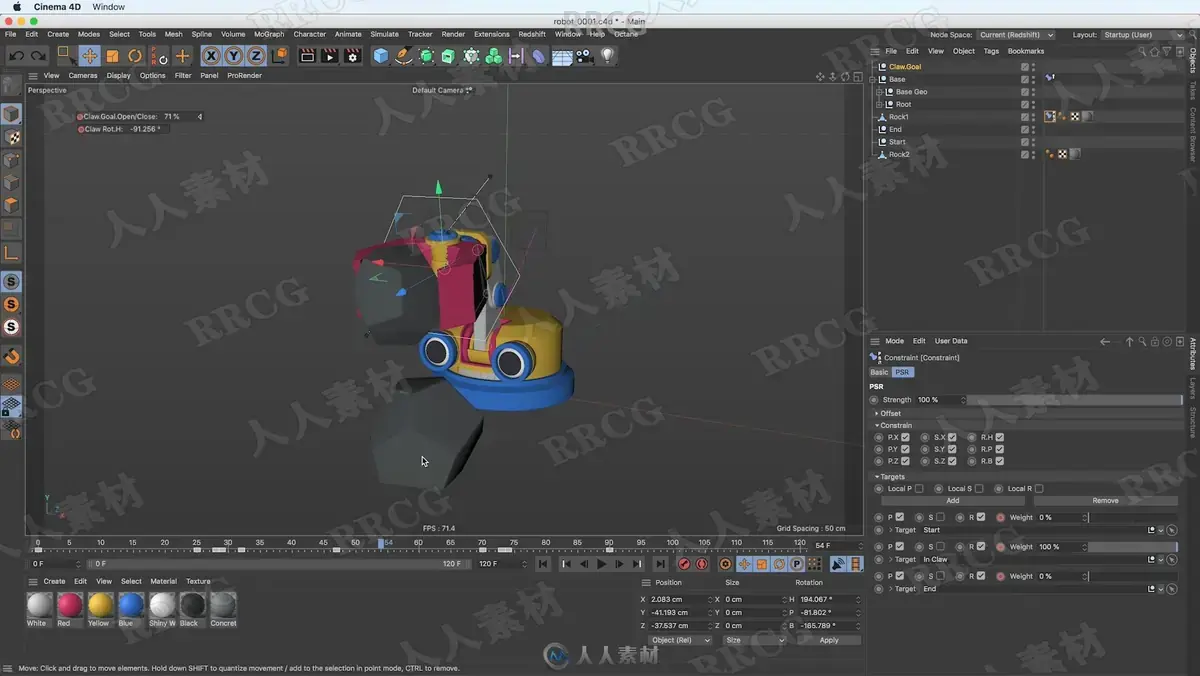This screenshot has width=1200, height=676.
Task: Click the Apply coordinates button
Action: pos(829,640)
